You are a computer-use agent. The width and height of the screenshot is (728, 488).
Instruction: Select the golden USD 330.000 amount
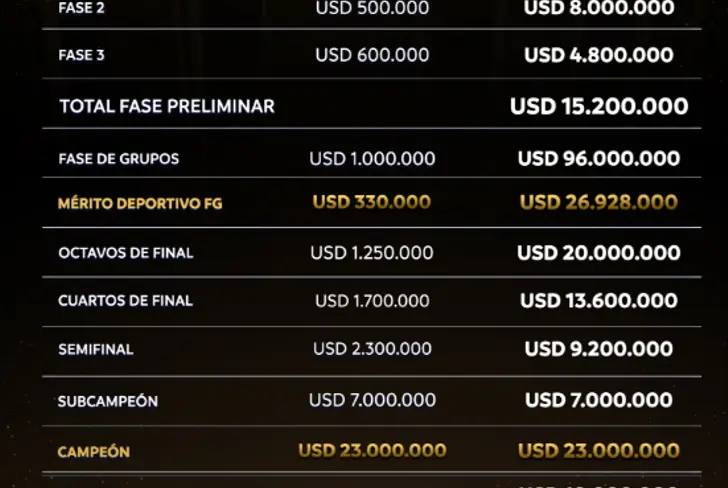coord(372,203)
